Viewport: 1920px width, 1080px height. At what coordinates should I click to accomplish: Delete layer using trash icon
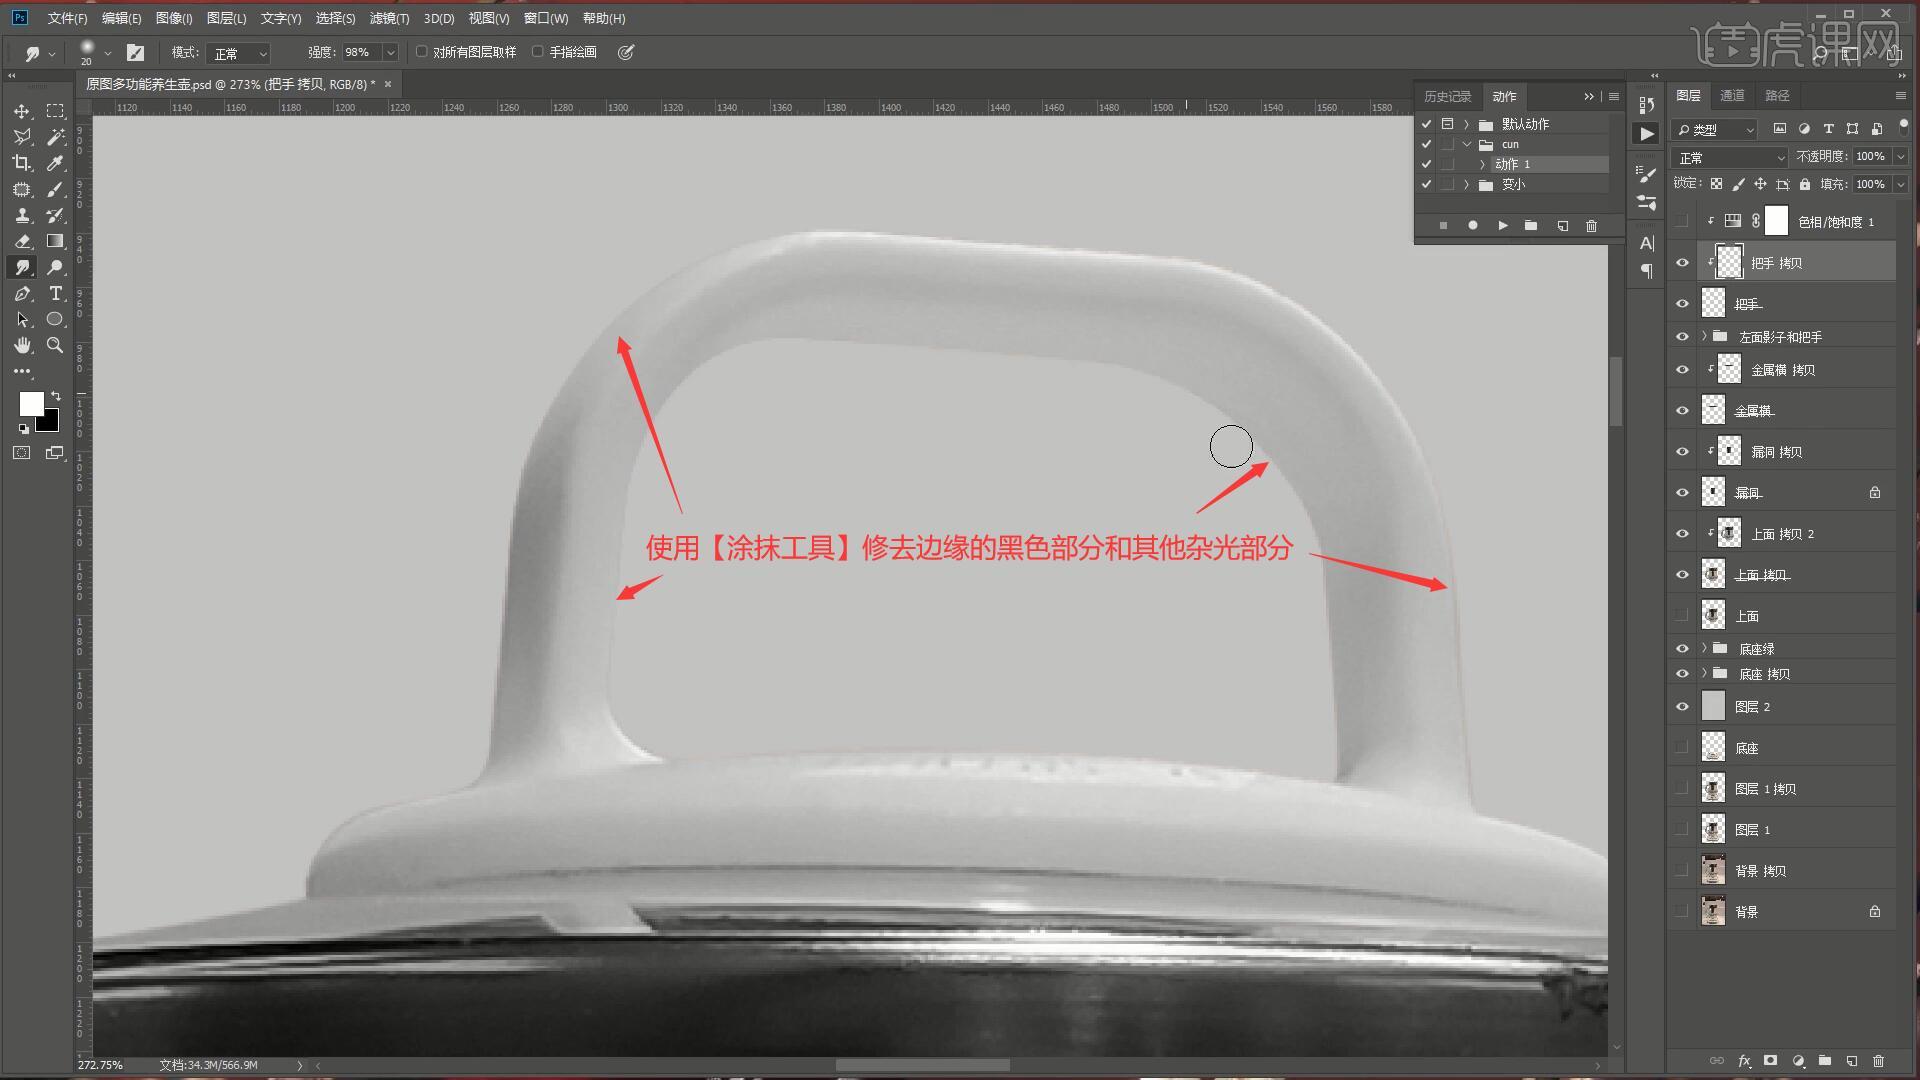pyautogui.click(x=1878, y=1061)
